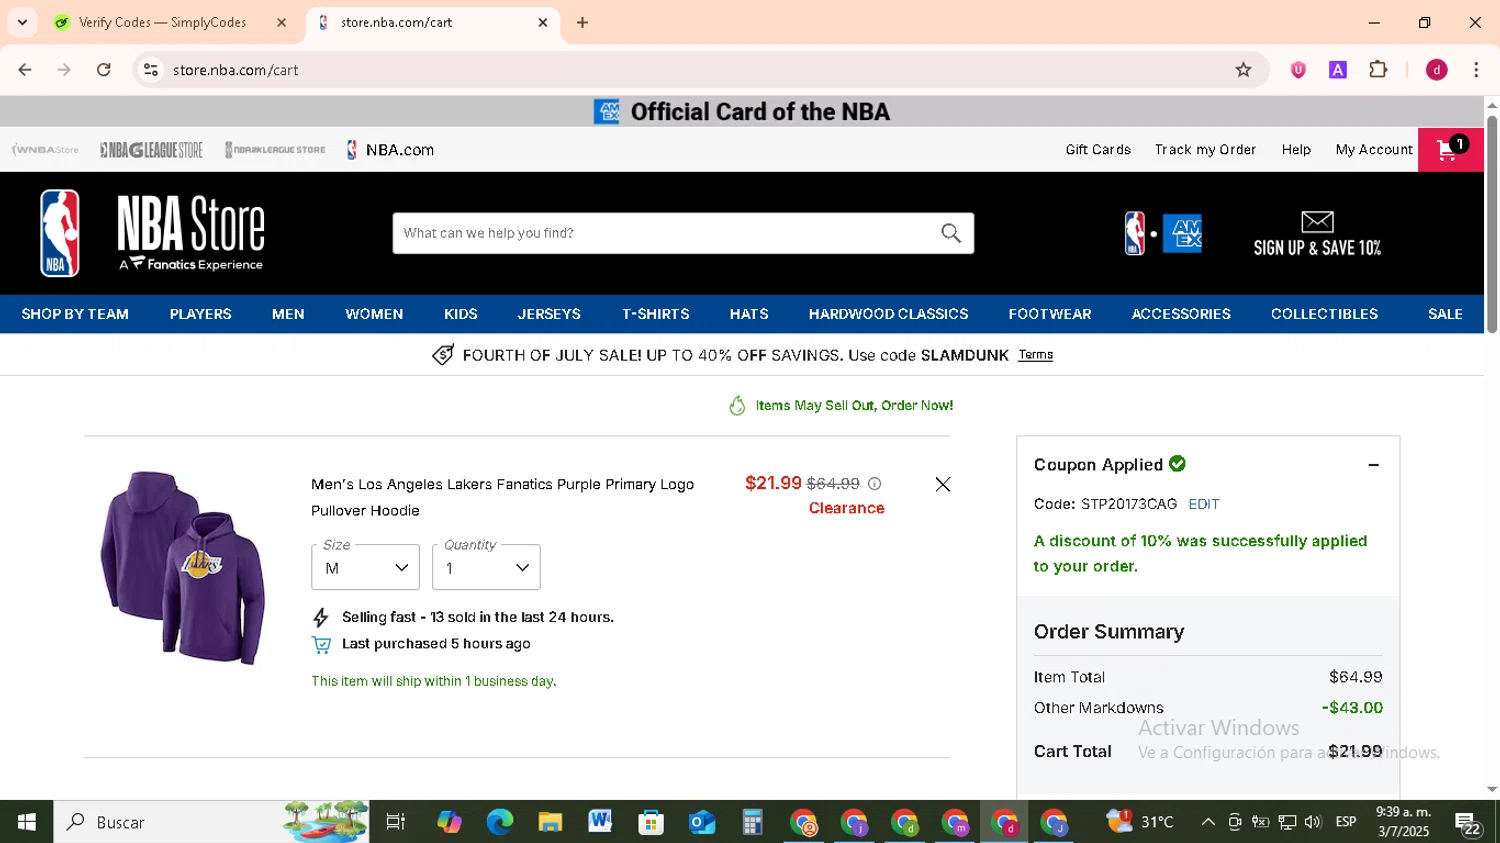Click the search magnifier icon
Viewport: 1500px width, 843px height.
point(951,233)
